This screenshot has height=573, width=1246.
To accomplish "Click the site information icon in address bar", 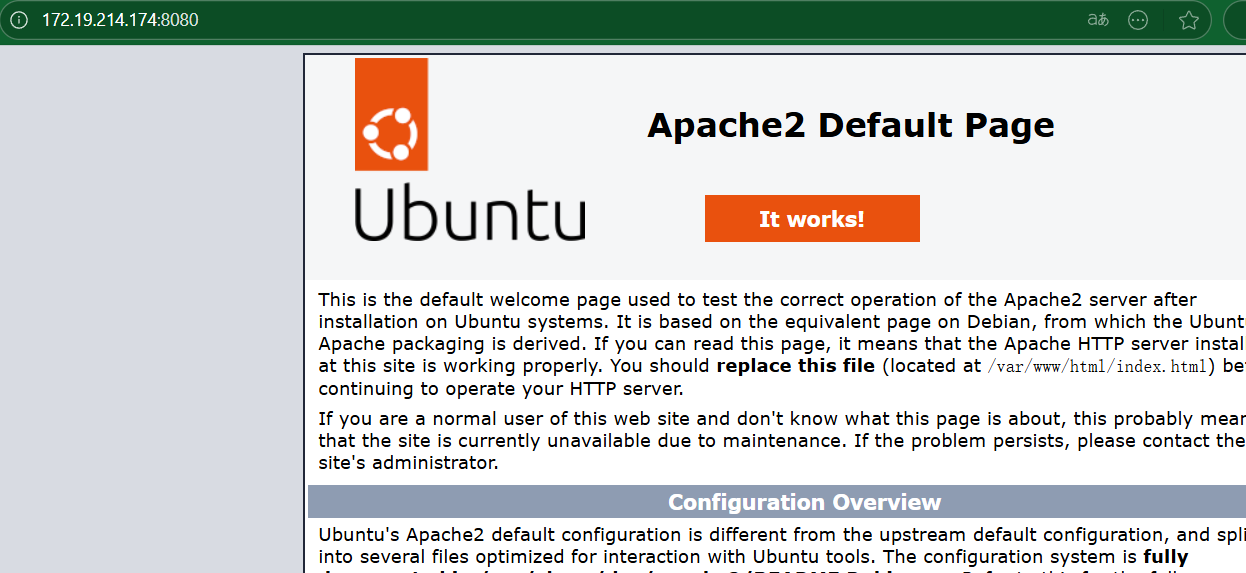I will click(19, 20).
